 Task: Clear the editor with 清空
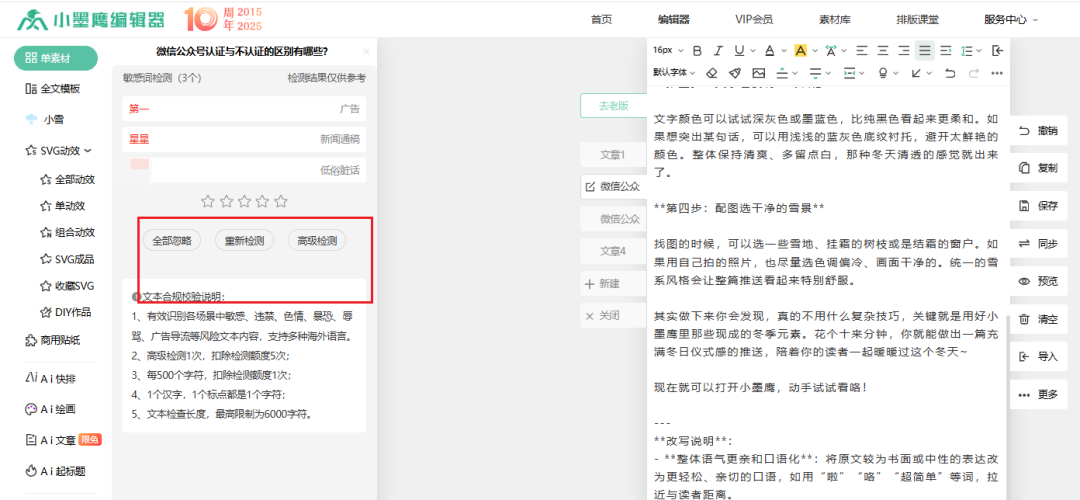(x=1038, y=319)
